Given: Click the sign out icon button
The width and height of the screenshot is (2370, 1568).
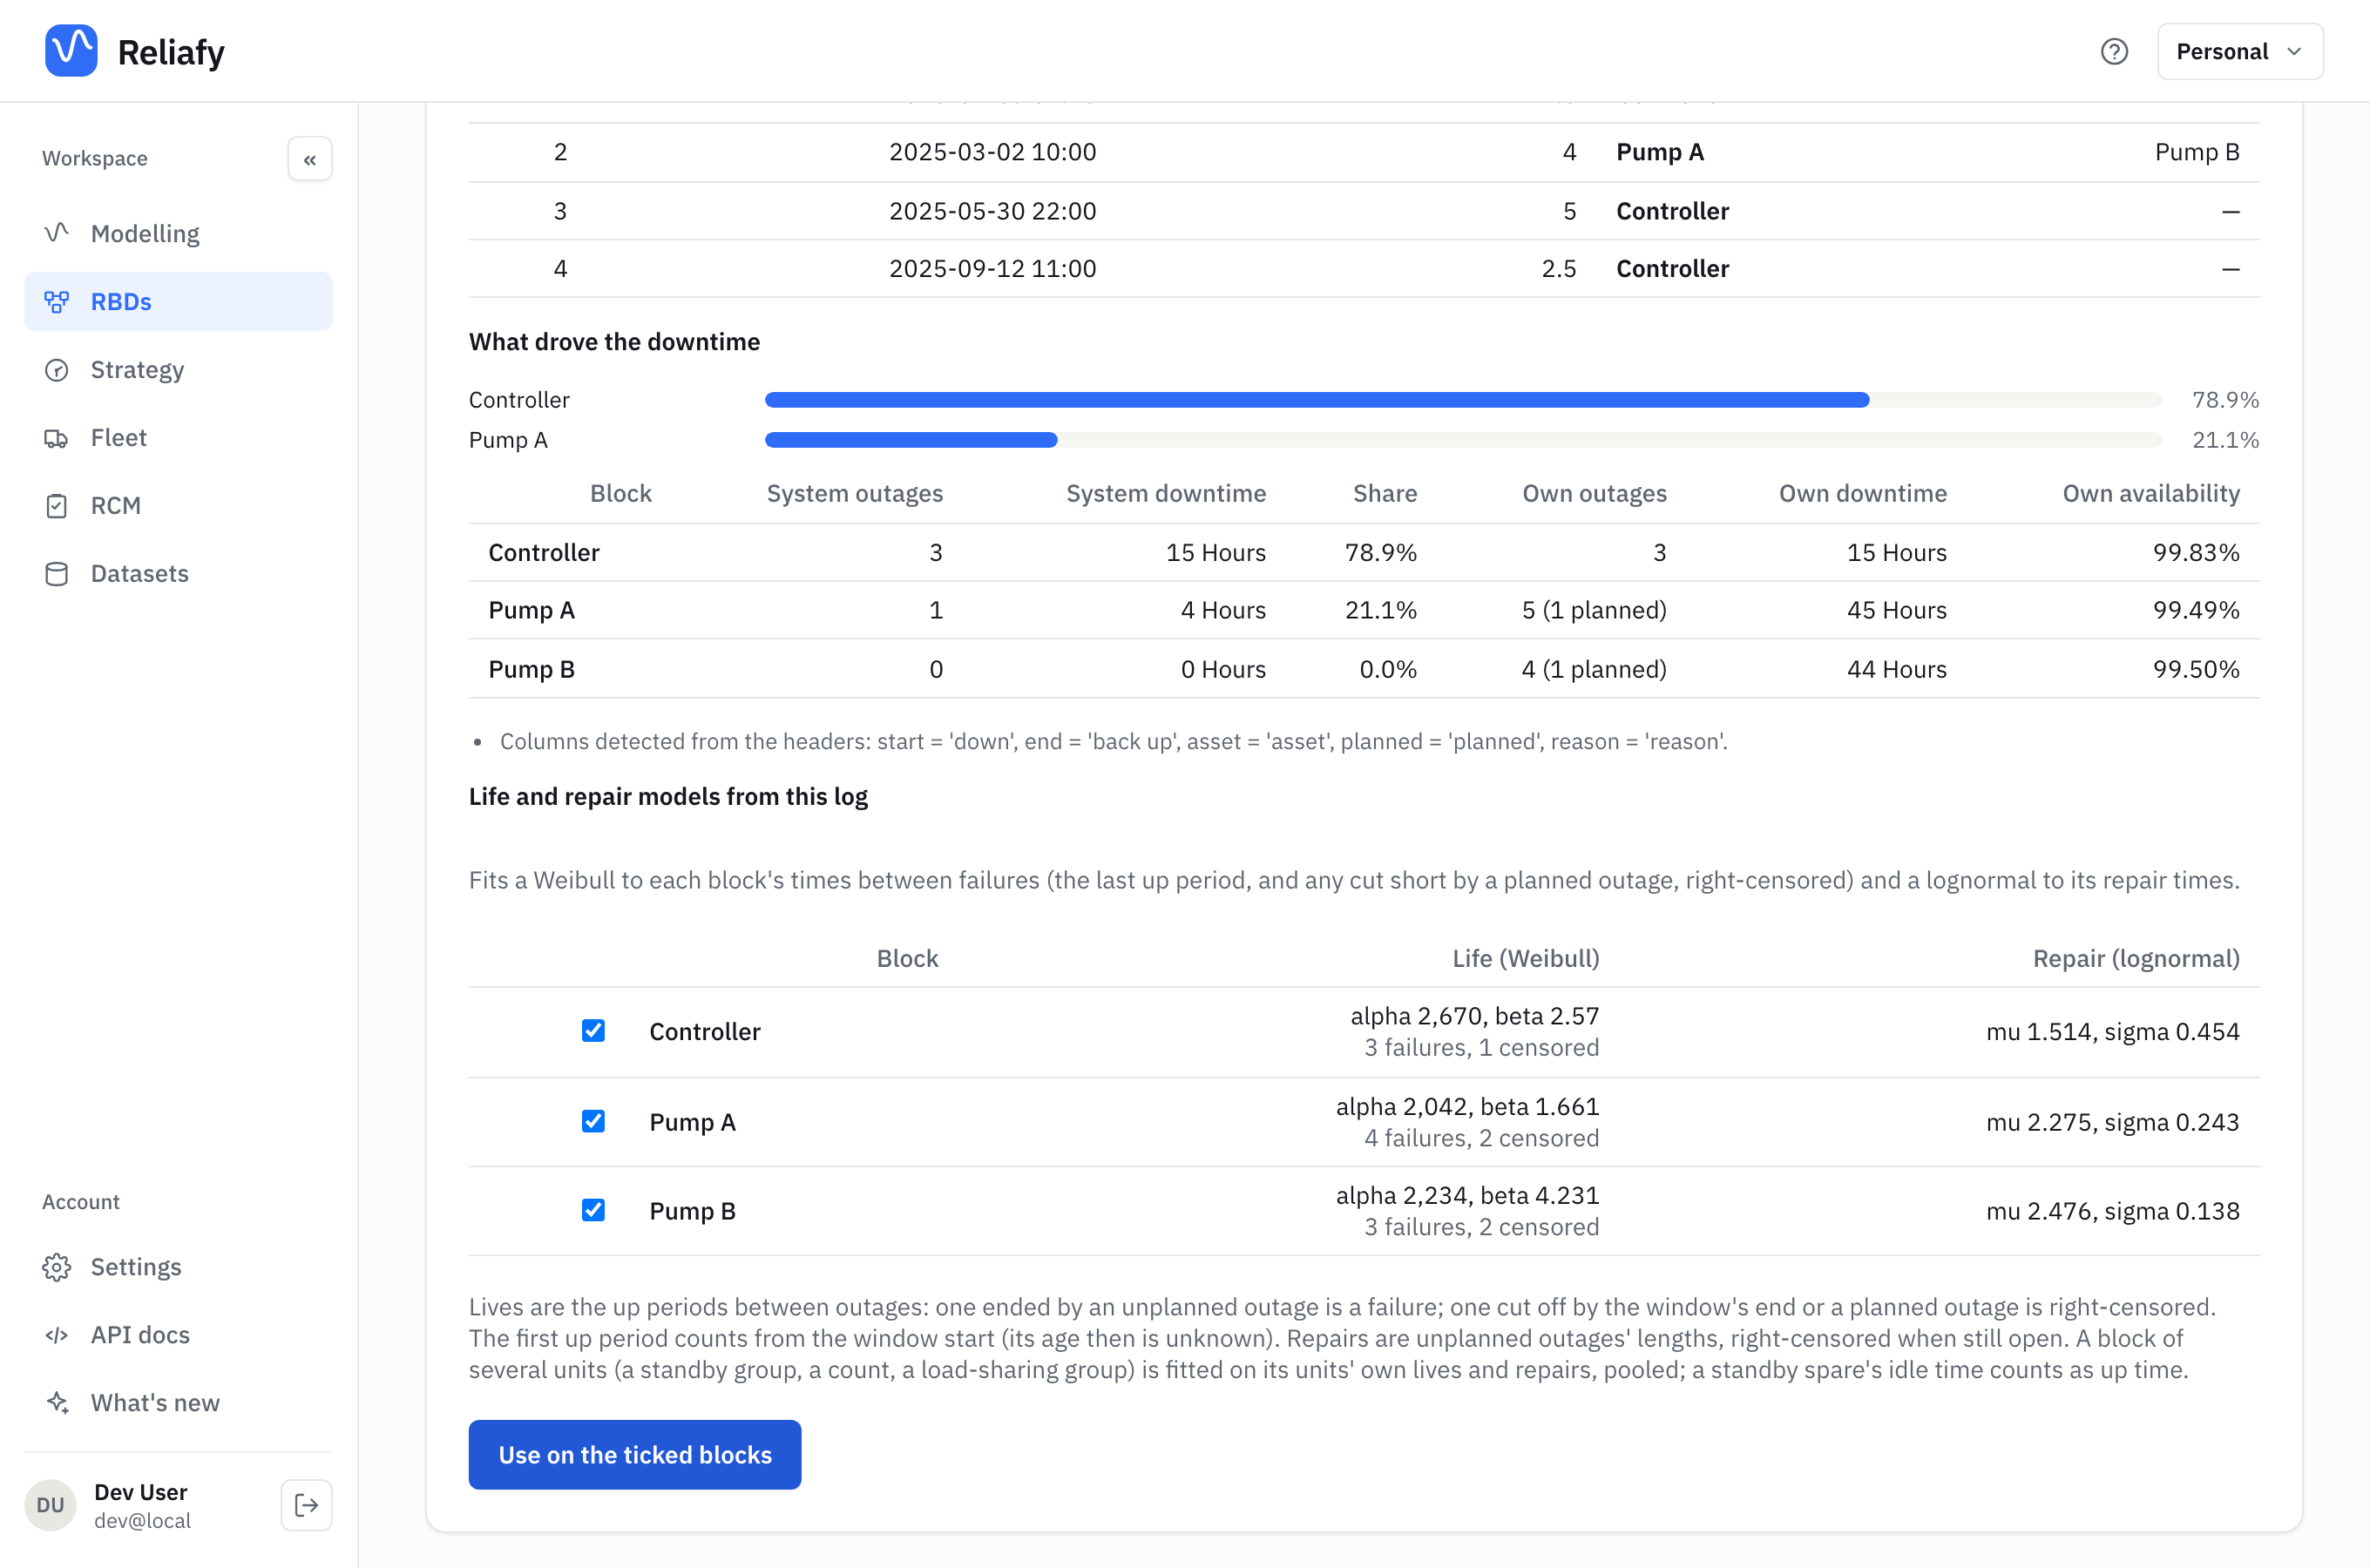Looking at the screenshot, I should point(306,1505).
